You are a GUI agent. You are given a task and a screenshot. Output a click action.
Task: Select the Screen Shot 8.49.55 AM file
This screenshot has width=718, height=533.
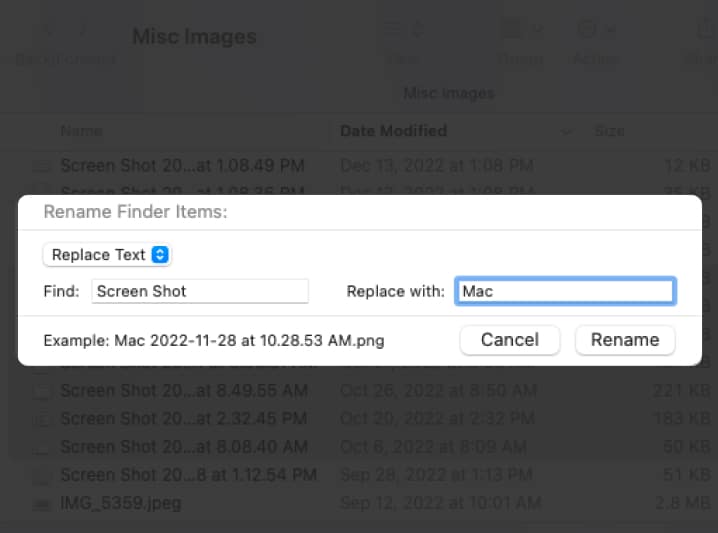(182, 390)
